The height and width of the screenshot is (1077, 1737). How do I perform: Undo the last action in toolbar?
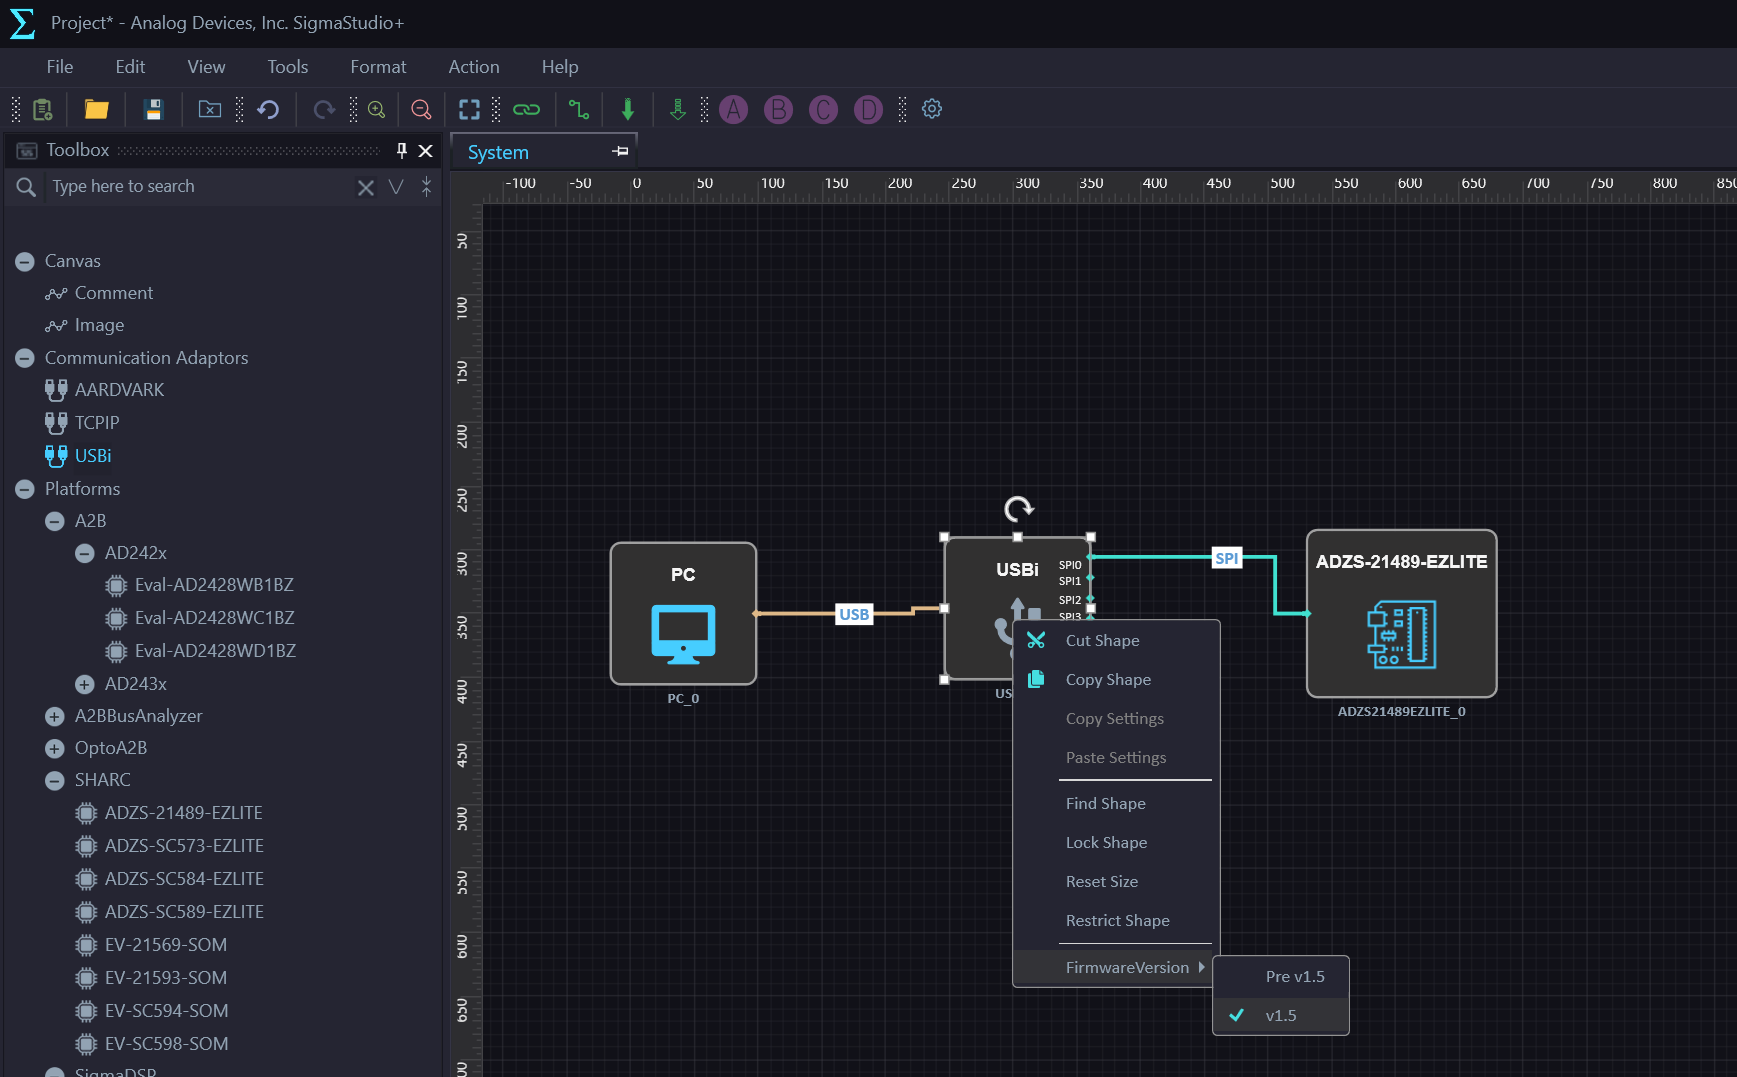point(268,109)
